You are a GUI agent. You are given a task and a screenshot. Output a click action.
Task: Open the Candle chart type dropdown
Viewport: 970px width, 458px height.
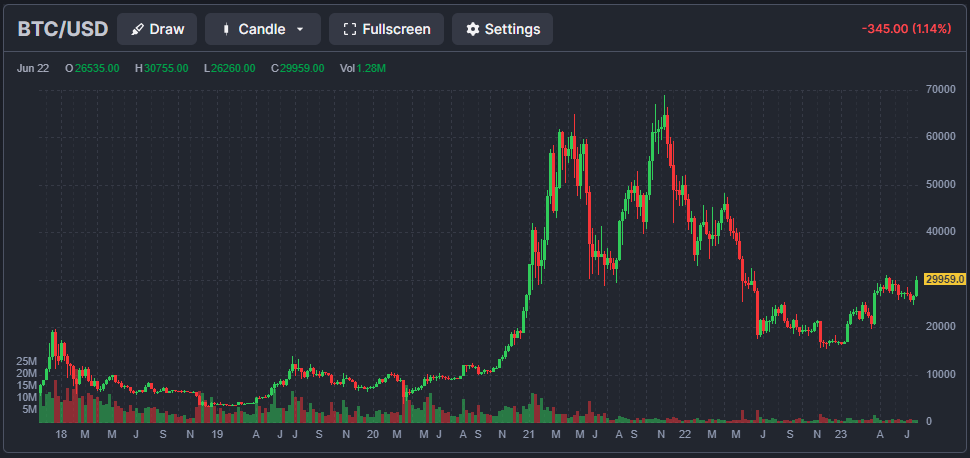[263, 29]
